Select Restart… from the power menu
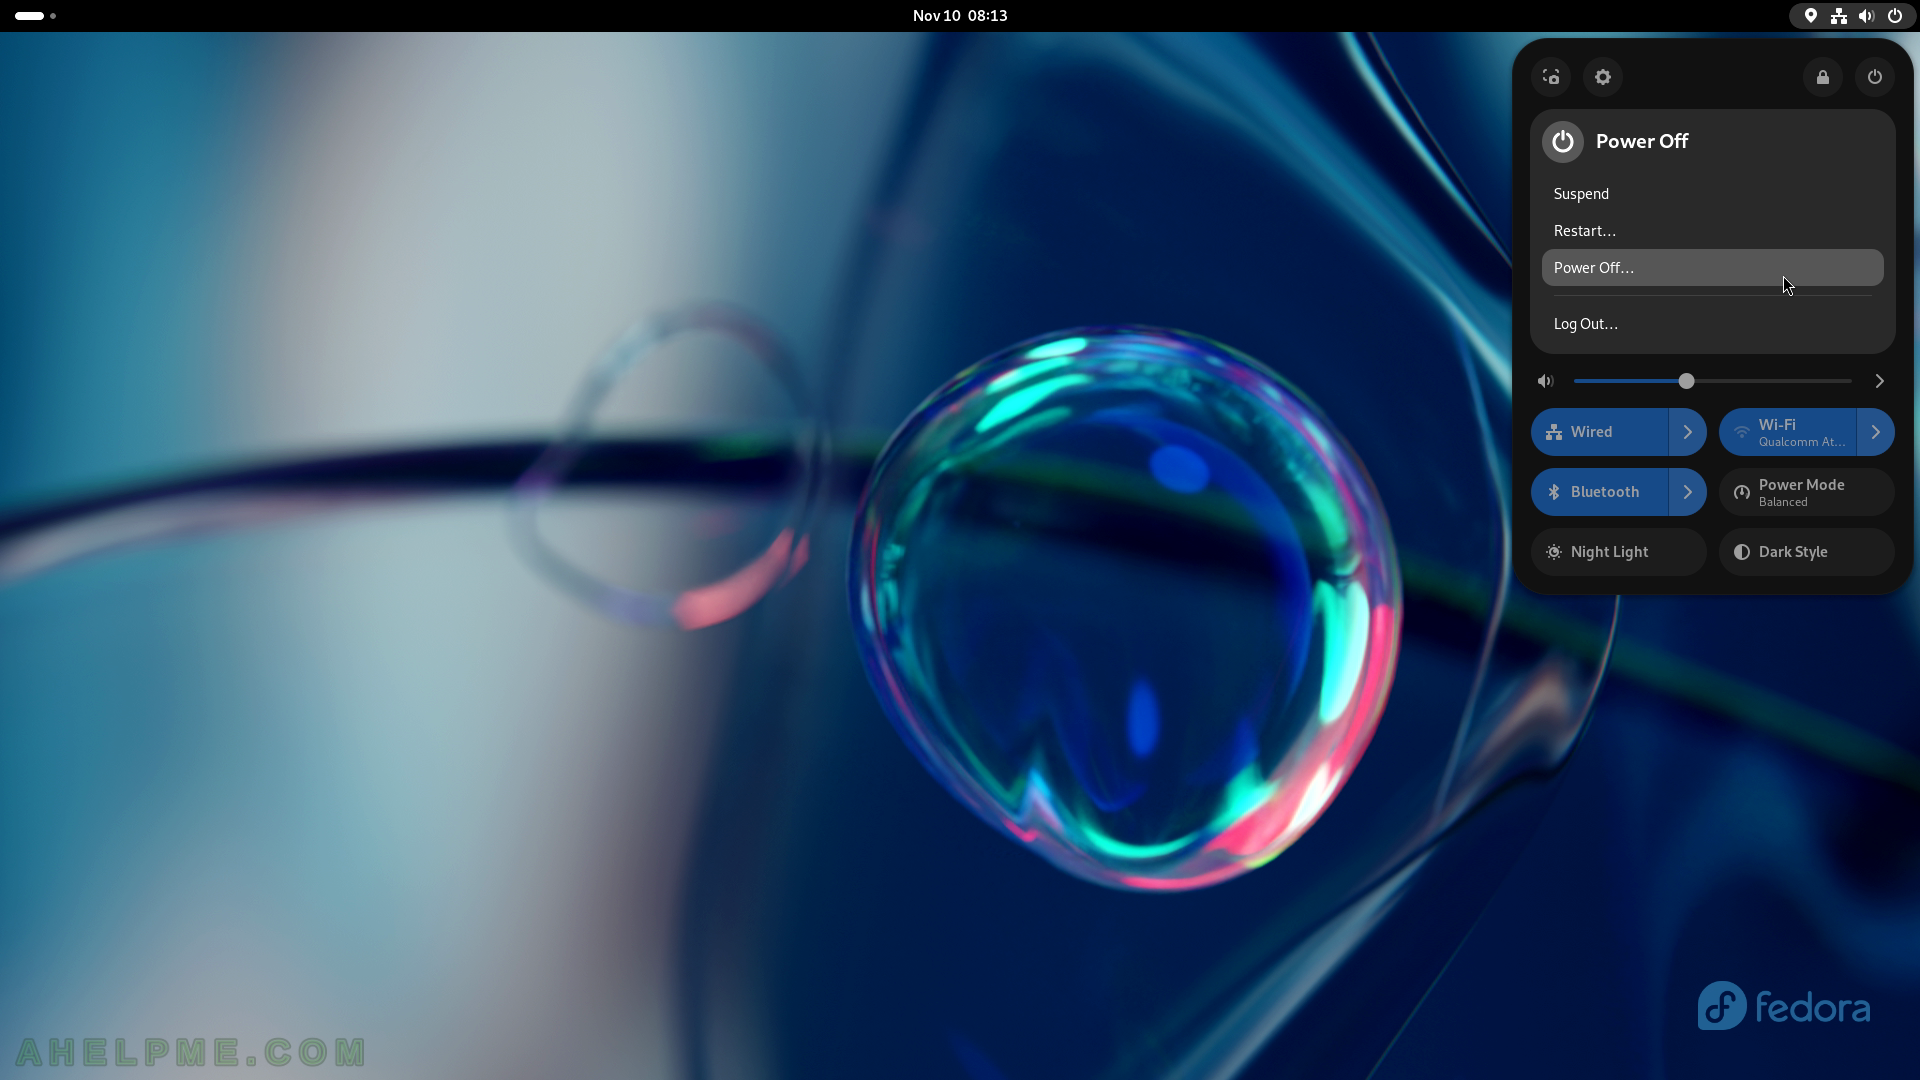The height and width of the screenshot is (1080, 1920). (1713, 231)
